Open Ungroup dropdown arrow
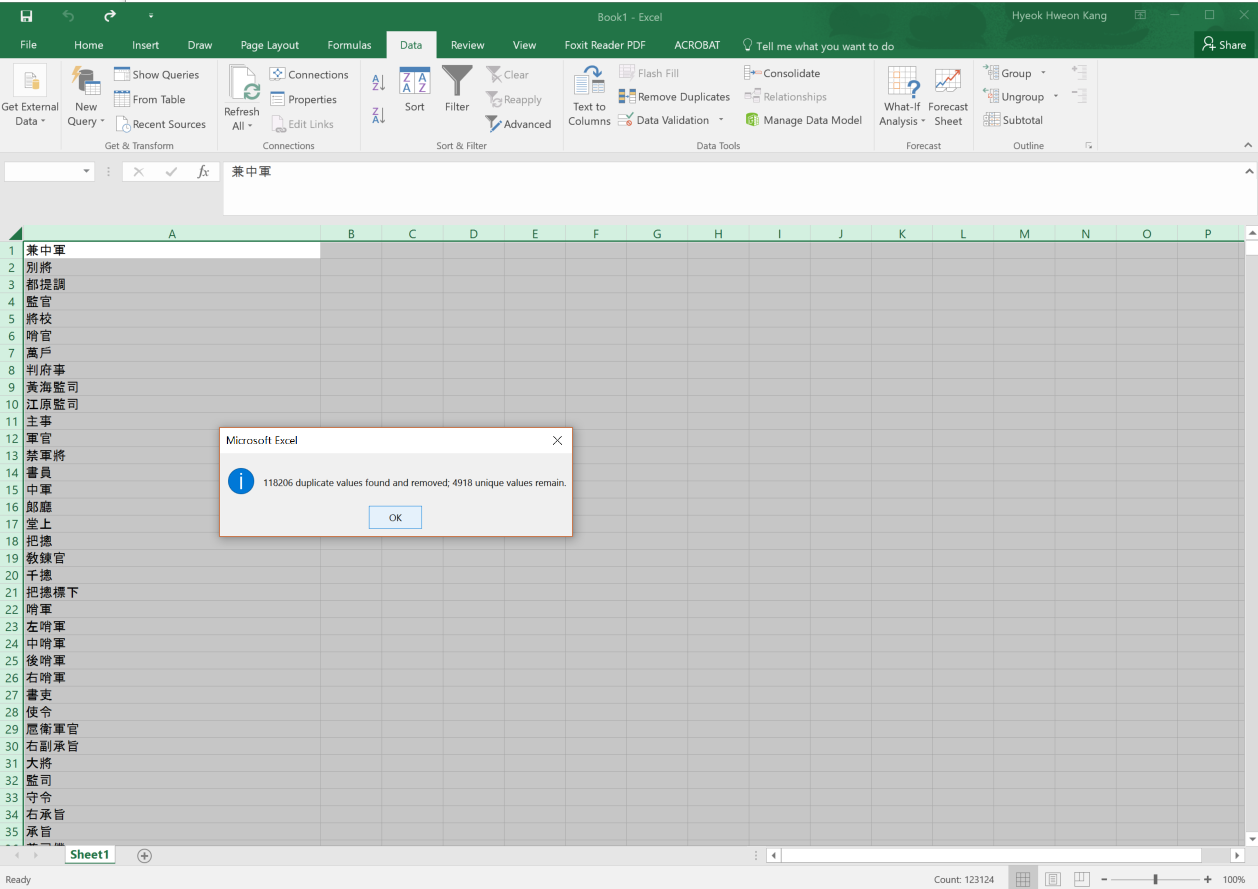 click(x=1055, y=97)
